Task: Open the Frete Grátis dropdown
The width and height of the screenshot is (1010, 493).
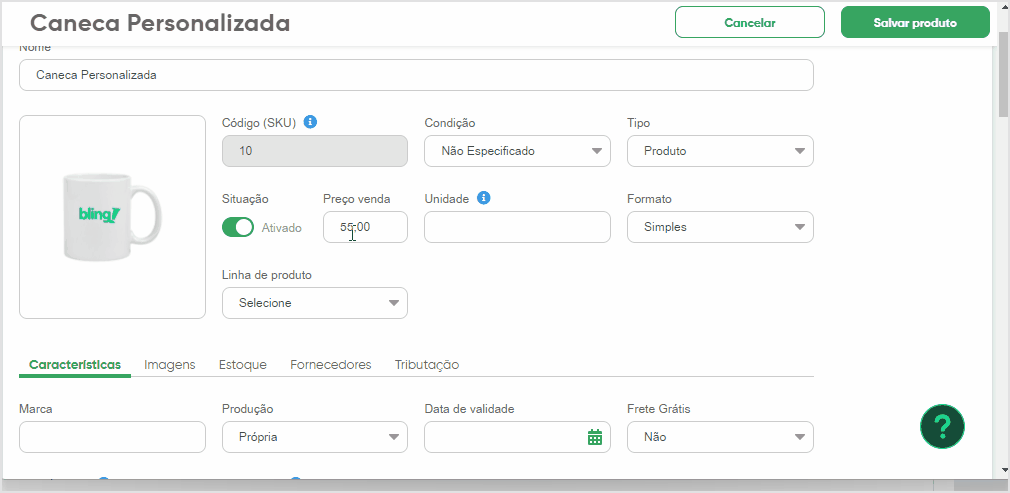Action: (720, 437)
